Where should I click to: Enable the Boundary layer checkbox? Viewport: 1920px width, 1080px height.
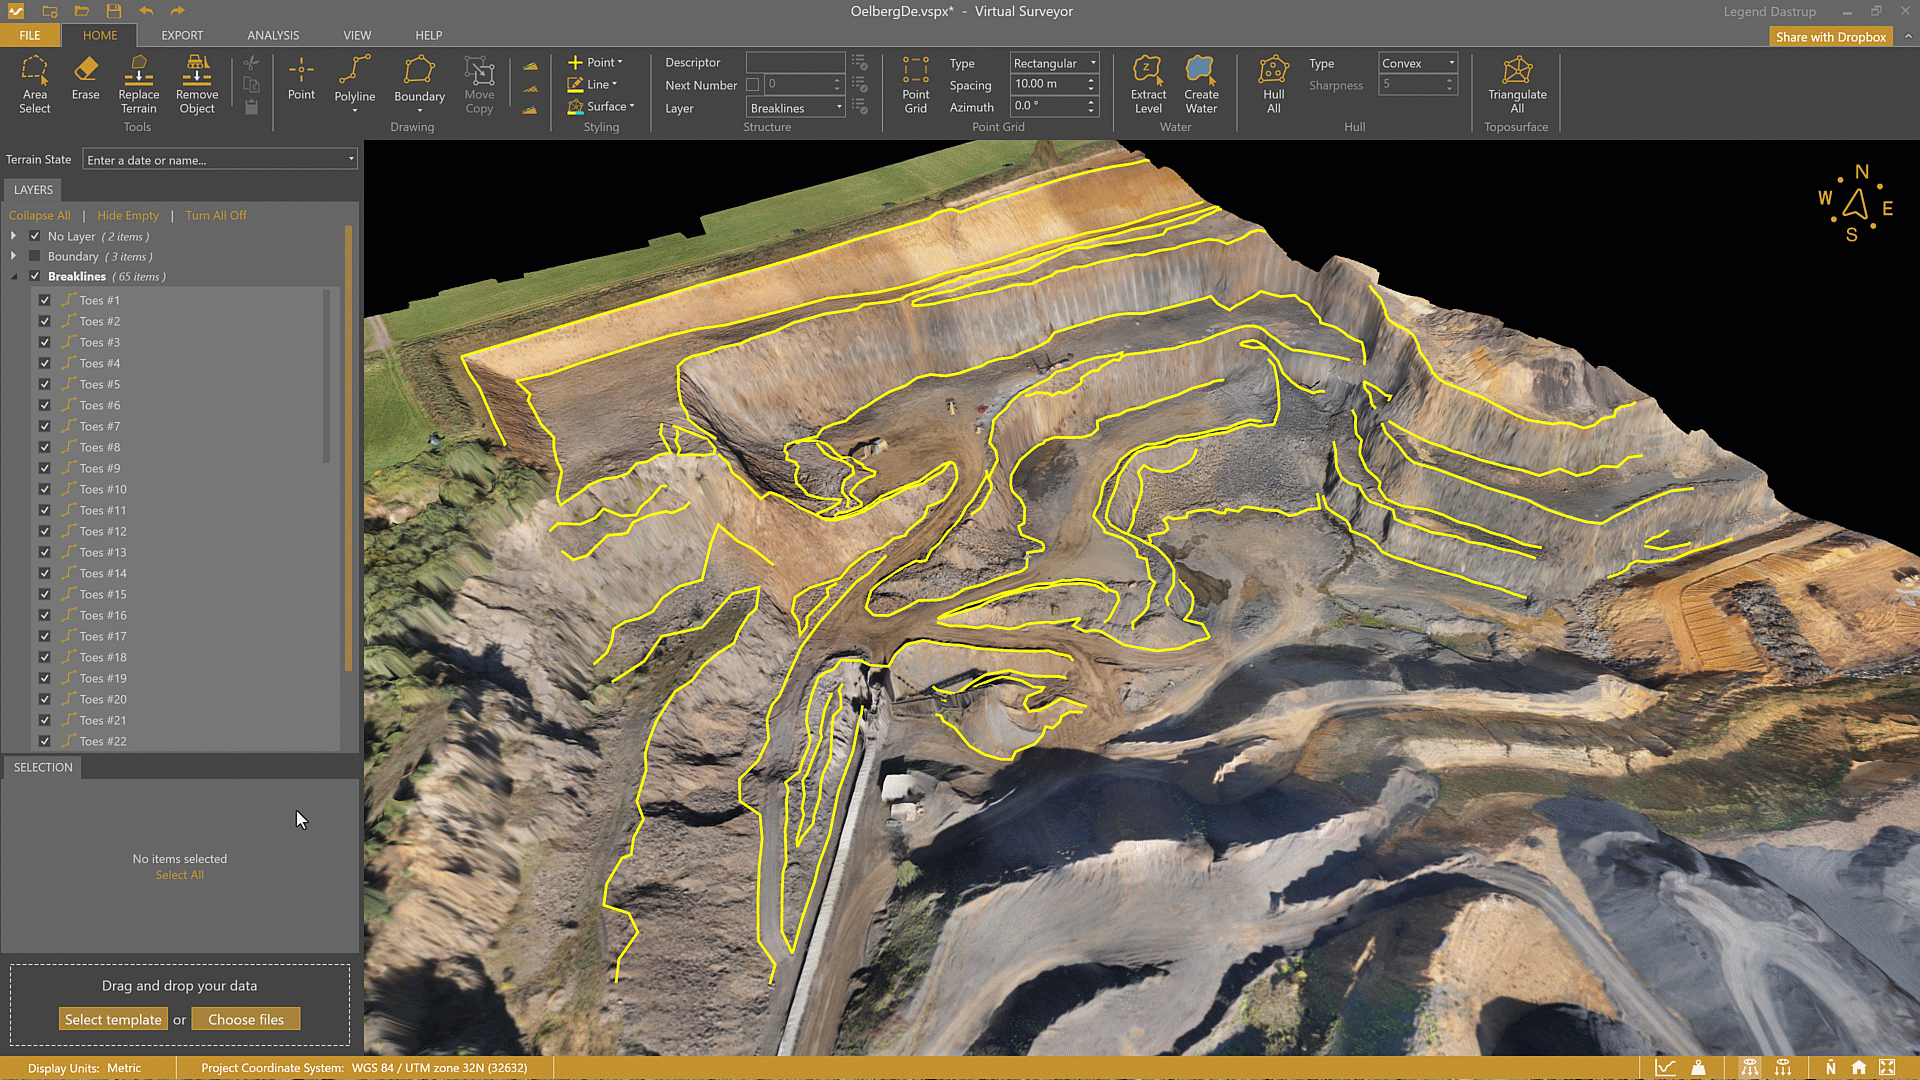pyautogui.click(x=35, y=256)
